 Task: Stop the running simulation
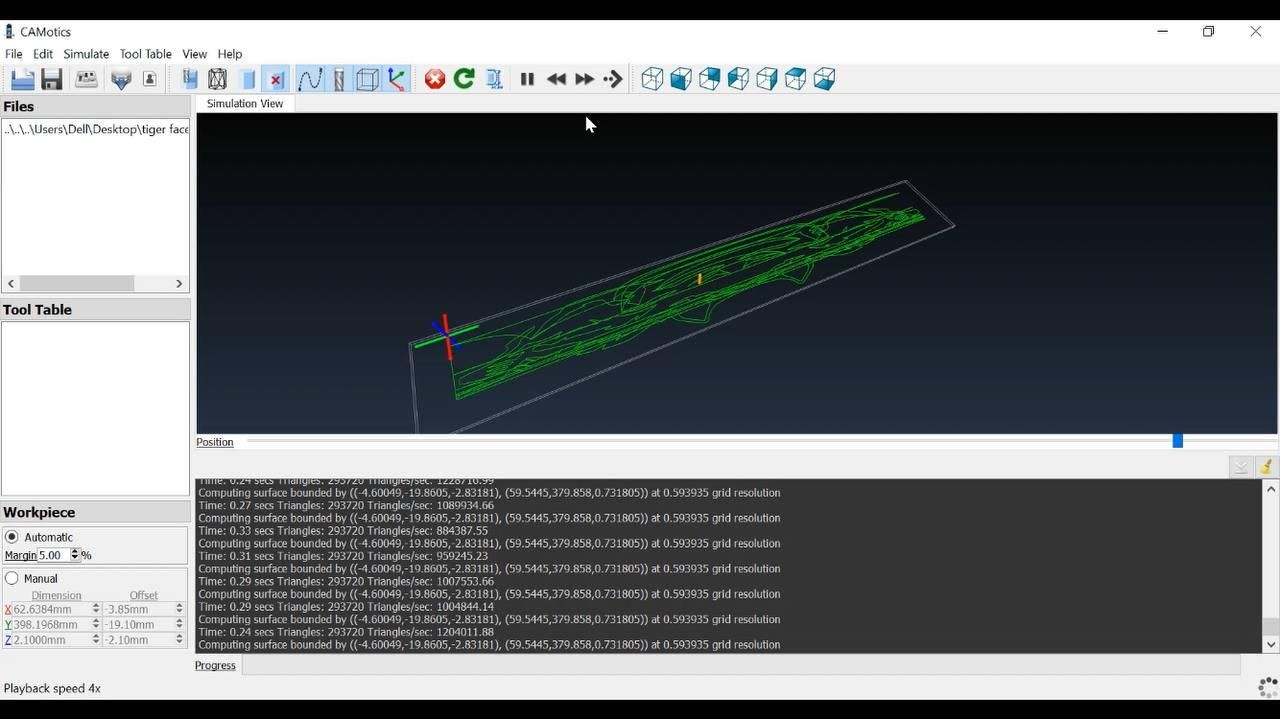coord(434,79)
